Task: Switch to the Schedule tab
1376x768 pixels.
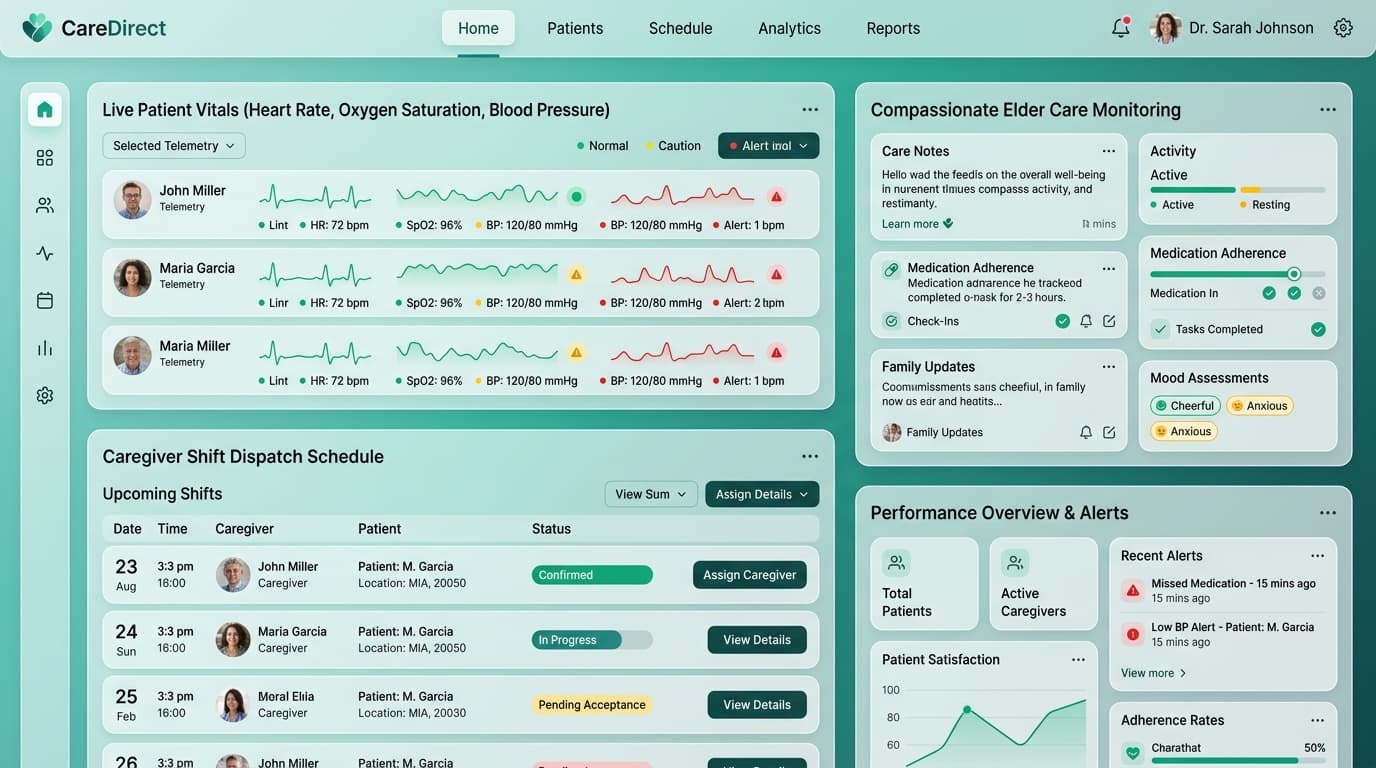Action: (x=680, y=28)
